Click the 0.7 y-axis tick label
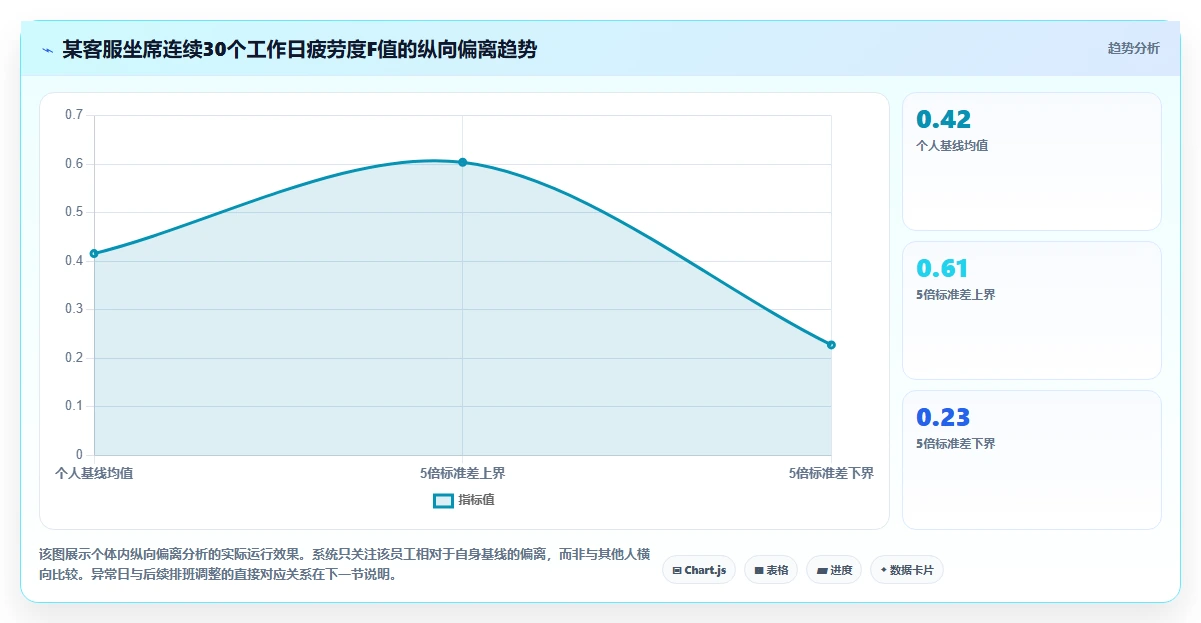 click(74, 115)
